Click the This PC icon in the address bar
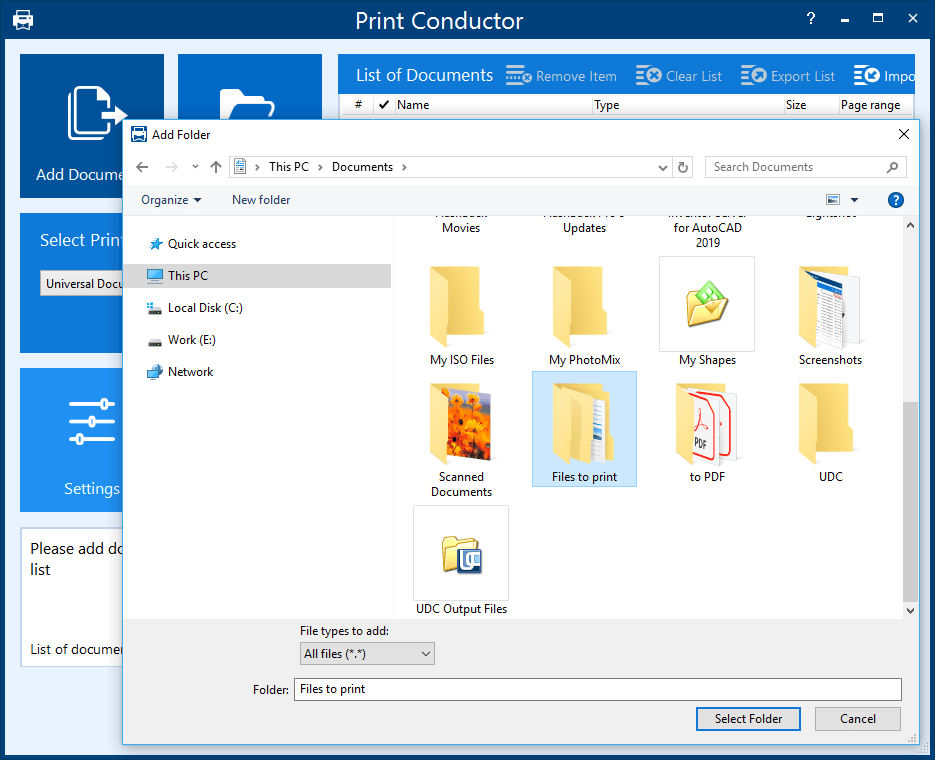Viewport: 935px width, 760px height. point(240,166)
